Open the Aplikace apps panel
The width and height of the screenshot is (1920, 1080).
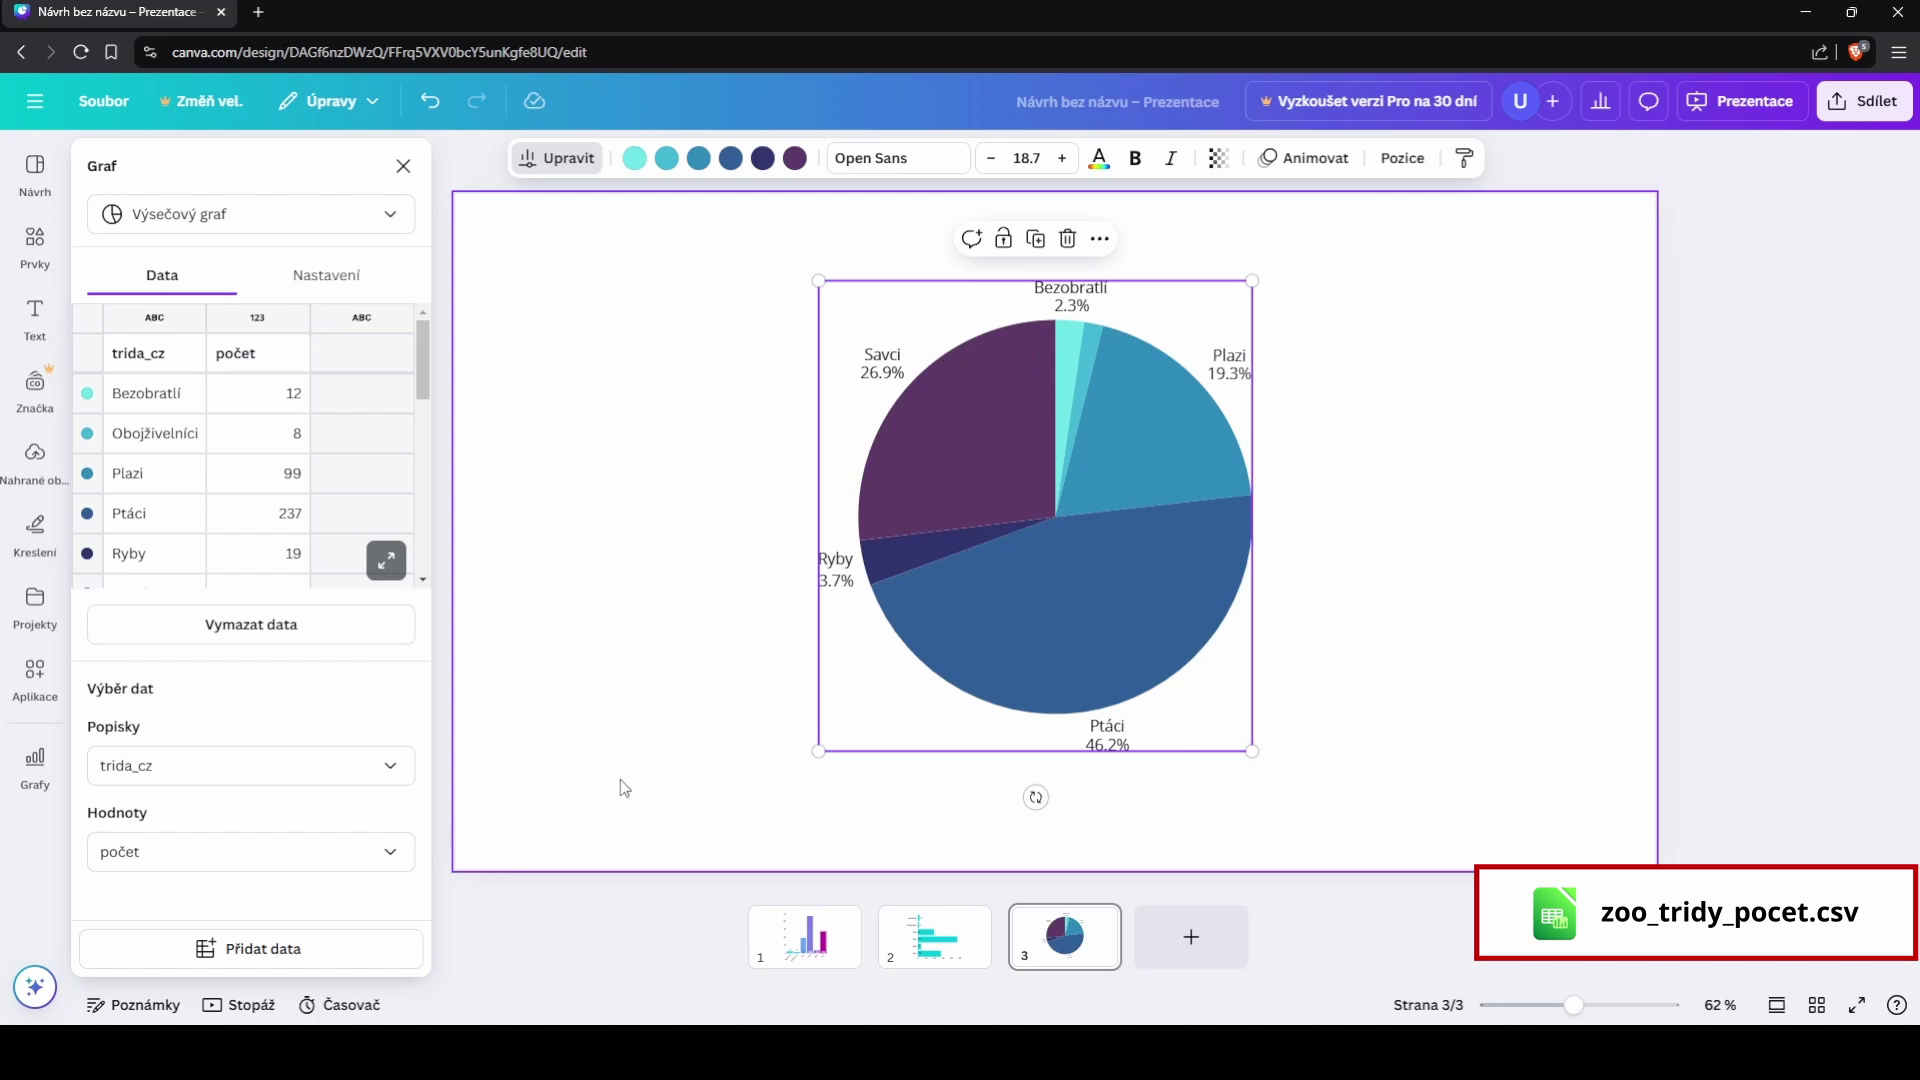[35, 679]
